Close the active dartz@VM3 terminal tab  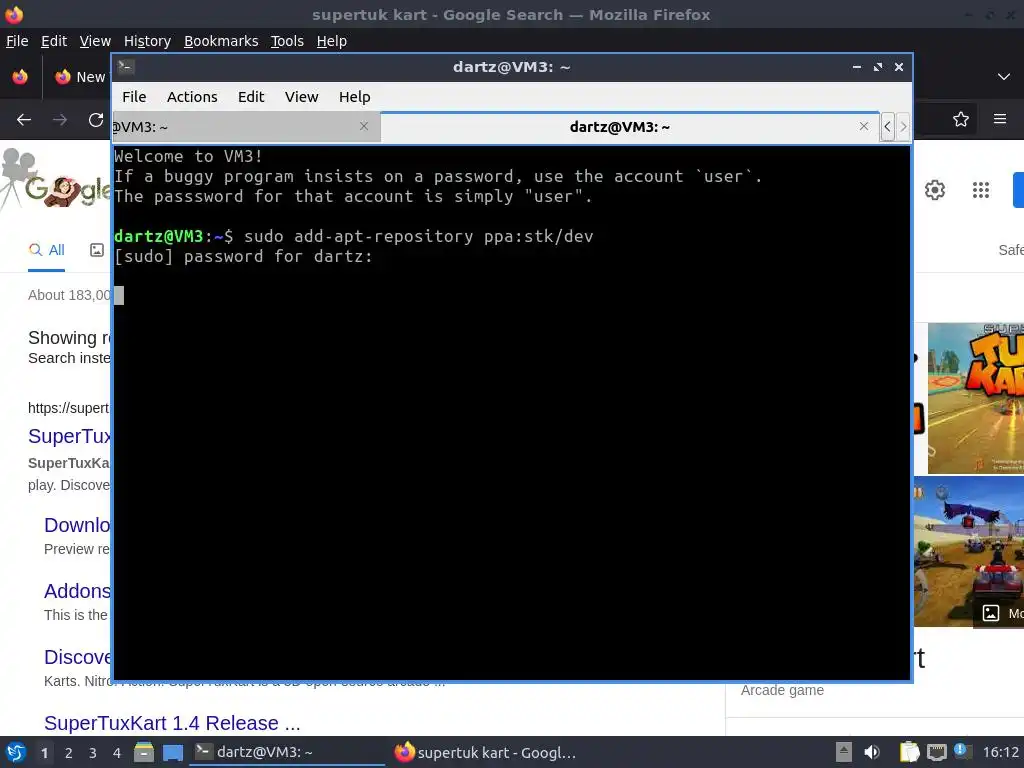point(864,126)
